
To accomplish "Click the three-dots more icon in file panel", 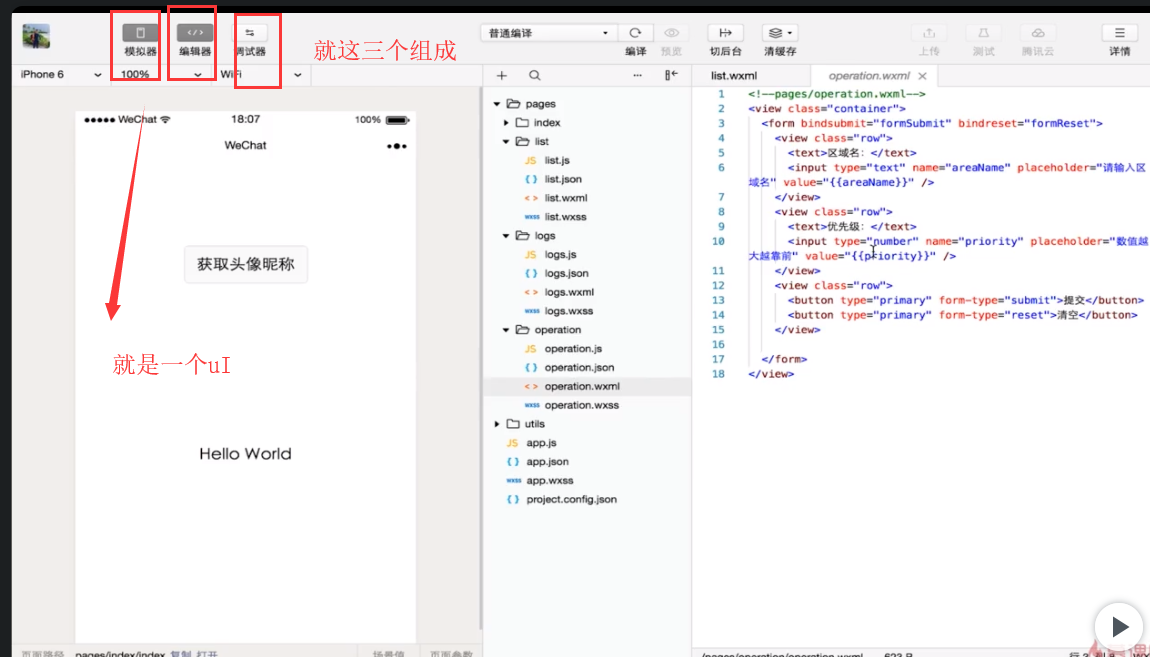I will coord(637,75).
